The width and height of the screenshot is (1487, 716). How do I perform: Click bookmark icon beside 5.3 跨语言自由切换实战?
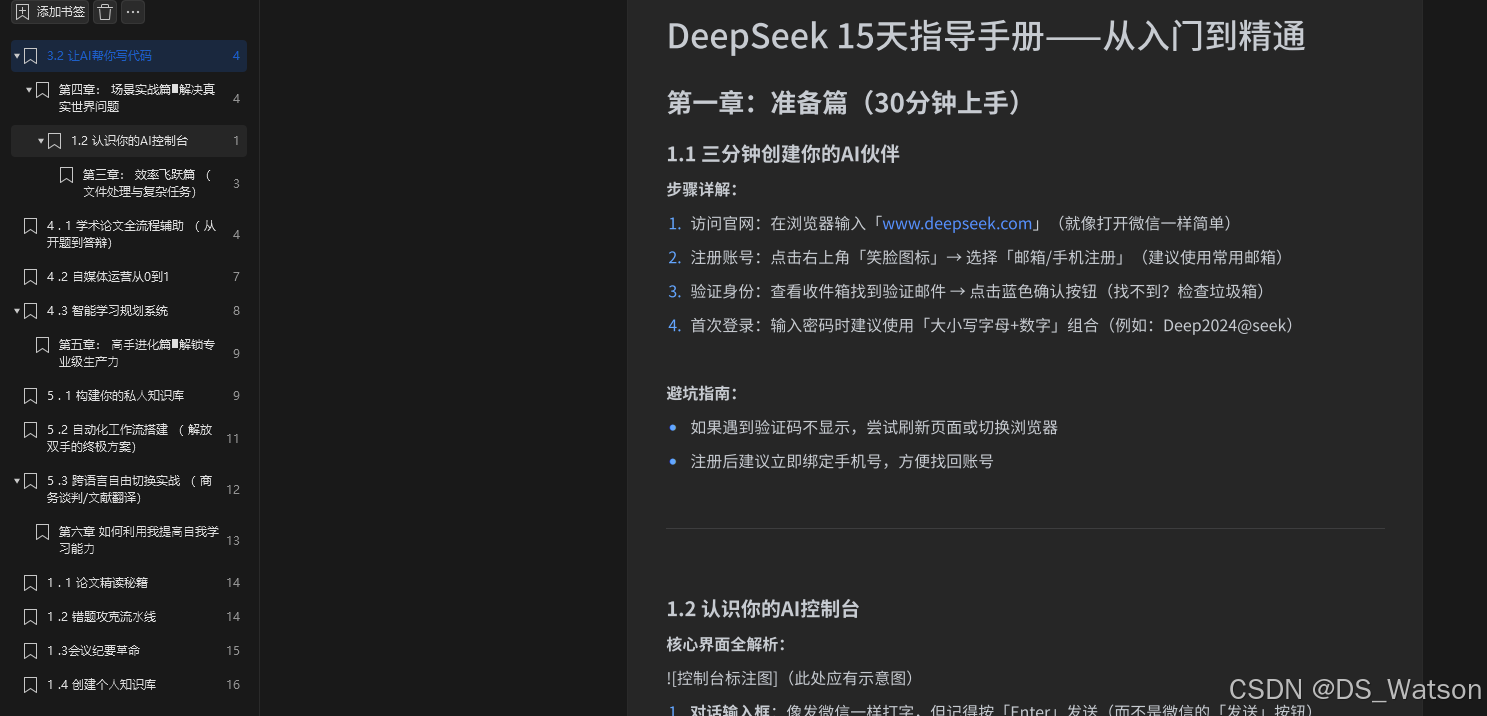pos(31,481)
